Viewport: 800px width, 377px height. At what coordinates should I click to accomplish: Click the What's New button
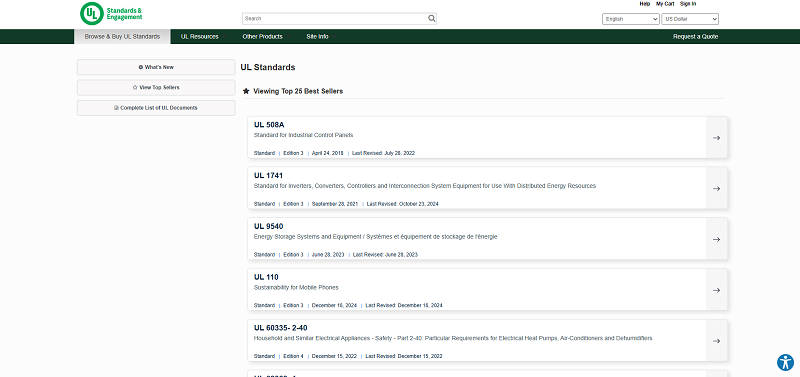point(156,67)
